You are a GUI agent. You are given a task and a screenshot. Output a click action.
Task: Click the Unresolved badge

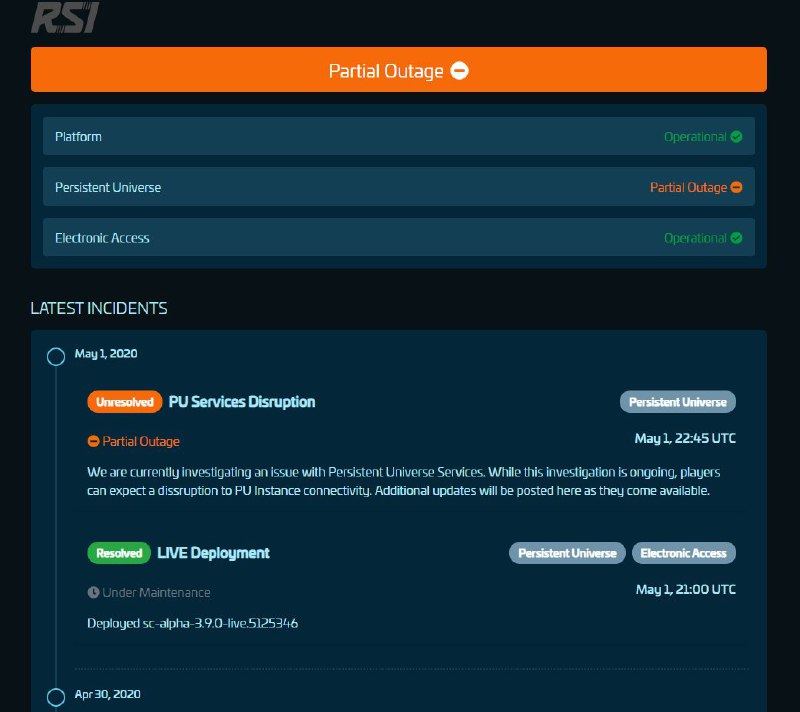tap(124, 401)
